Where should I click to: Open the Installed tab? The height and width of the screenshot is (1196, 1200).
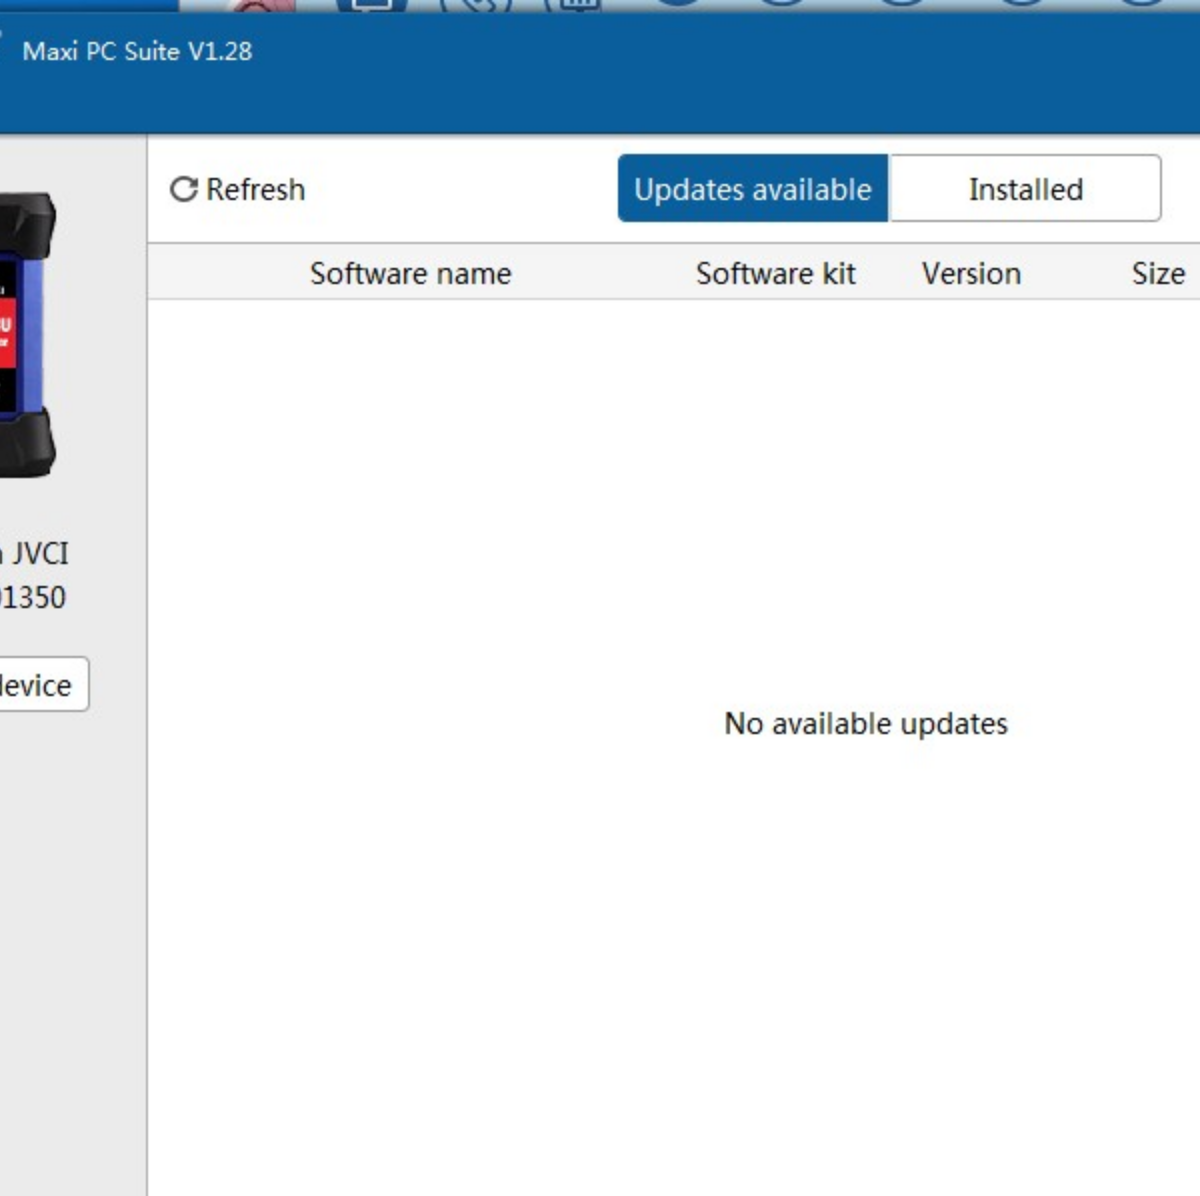point(1025,189)
